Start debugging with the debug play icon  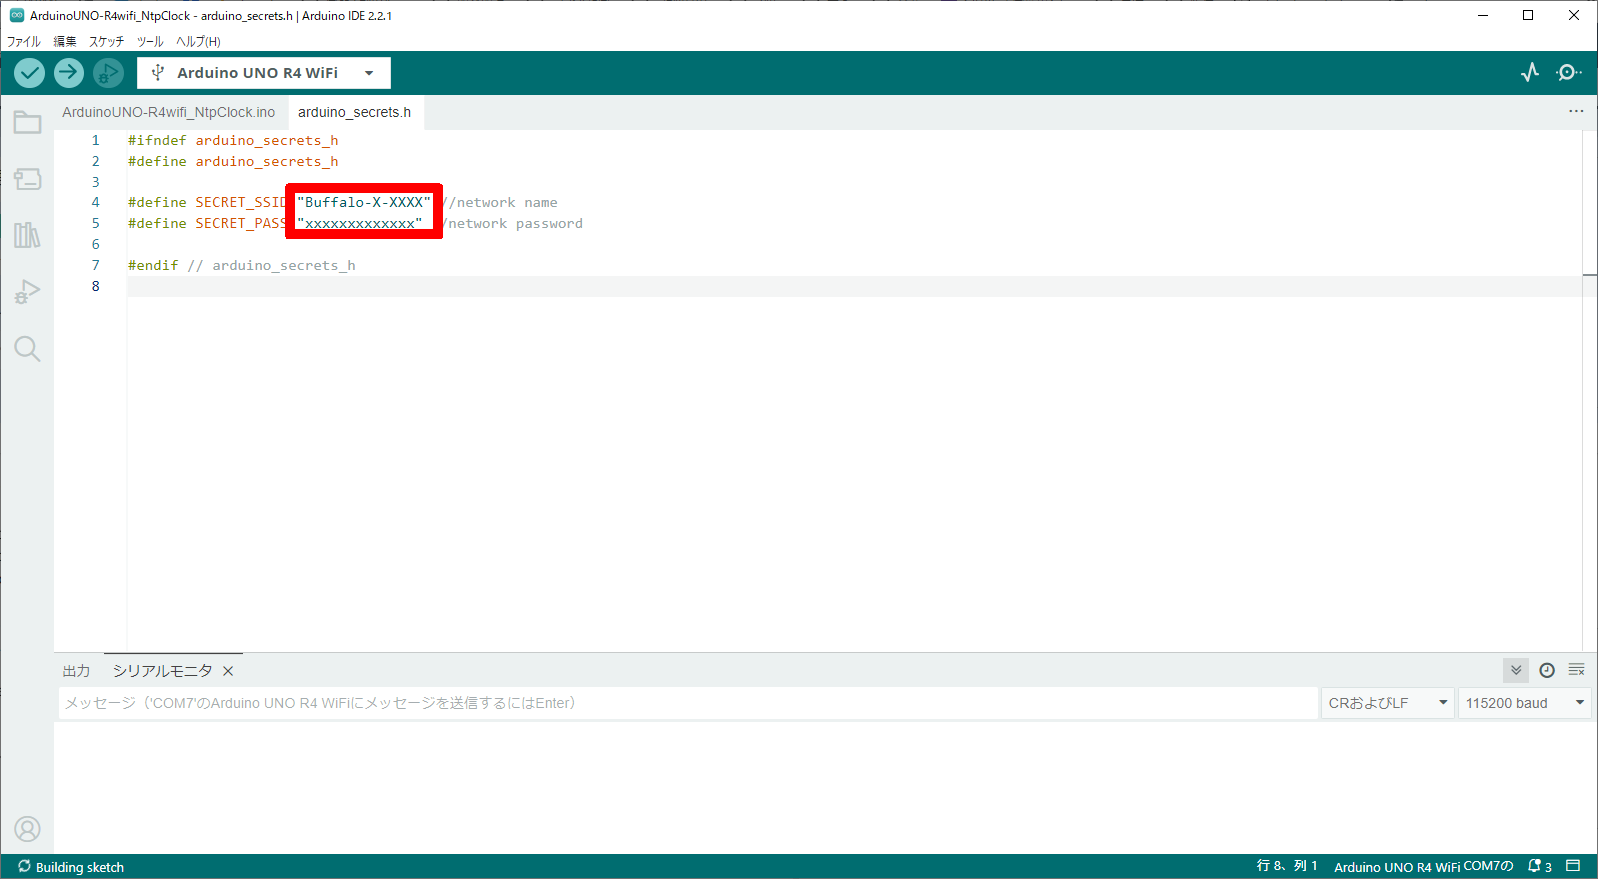(x=108, y=73)
